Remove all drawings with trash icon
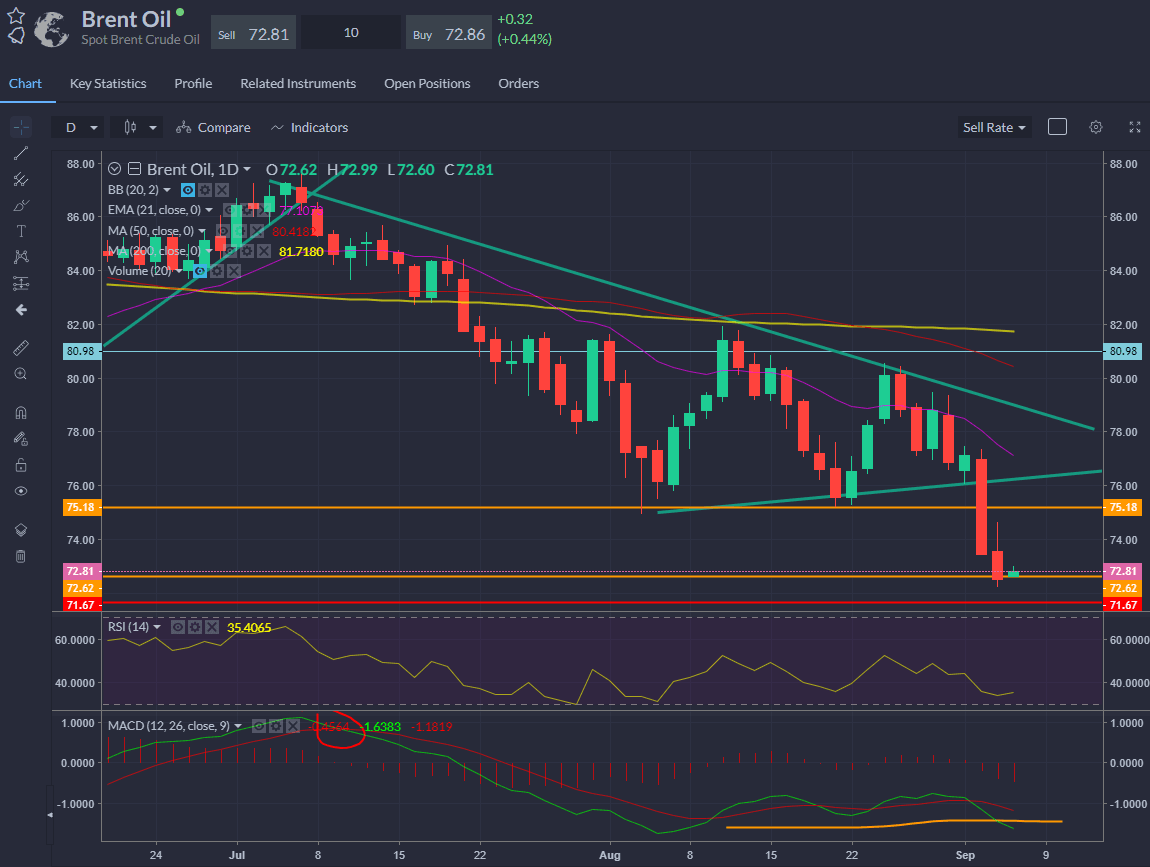The width and height of the screenshot is (1150, 867). coord(21,556)
